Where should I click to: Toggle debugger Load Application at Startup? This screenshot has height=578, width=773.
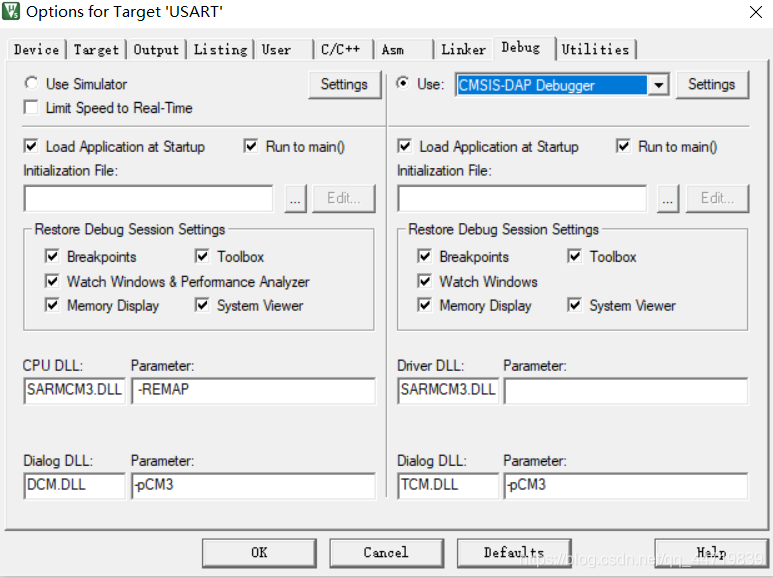[404, 146]
